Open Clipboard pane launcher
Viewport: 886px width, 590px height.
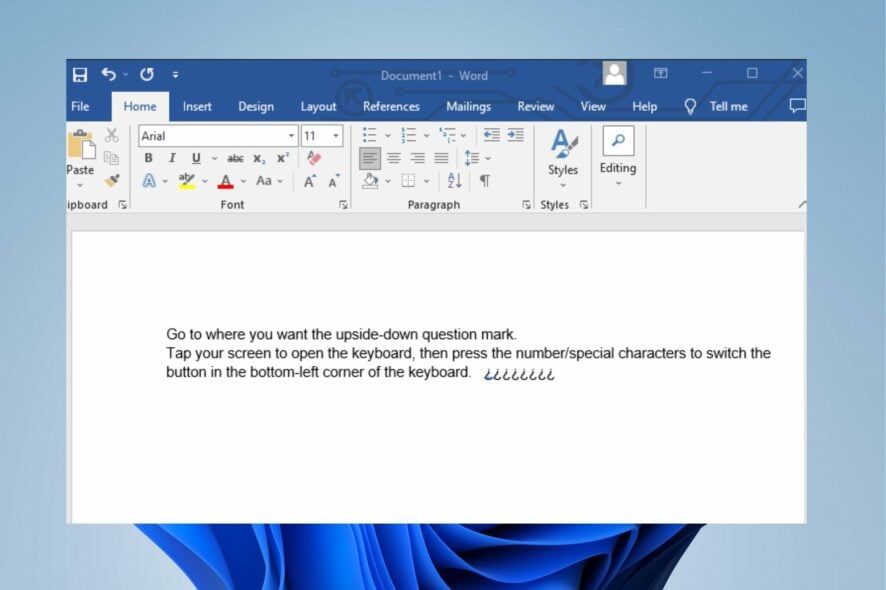[x=122, y=205]
